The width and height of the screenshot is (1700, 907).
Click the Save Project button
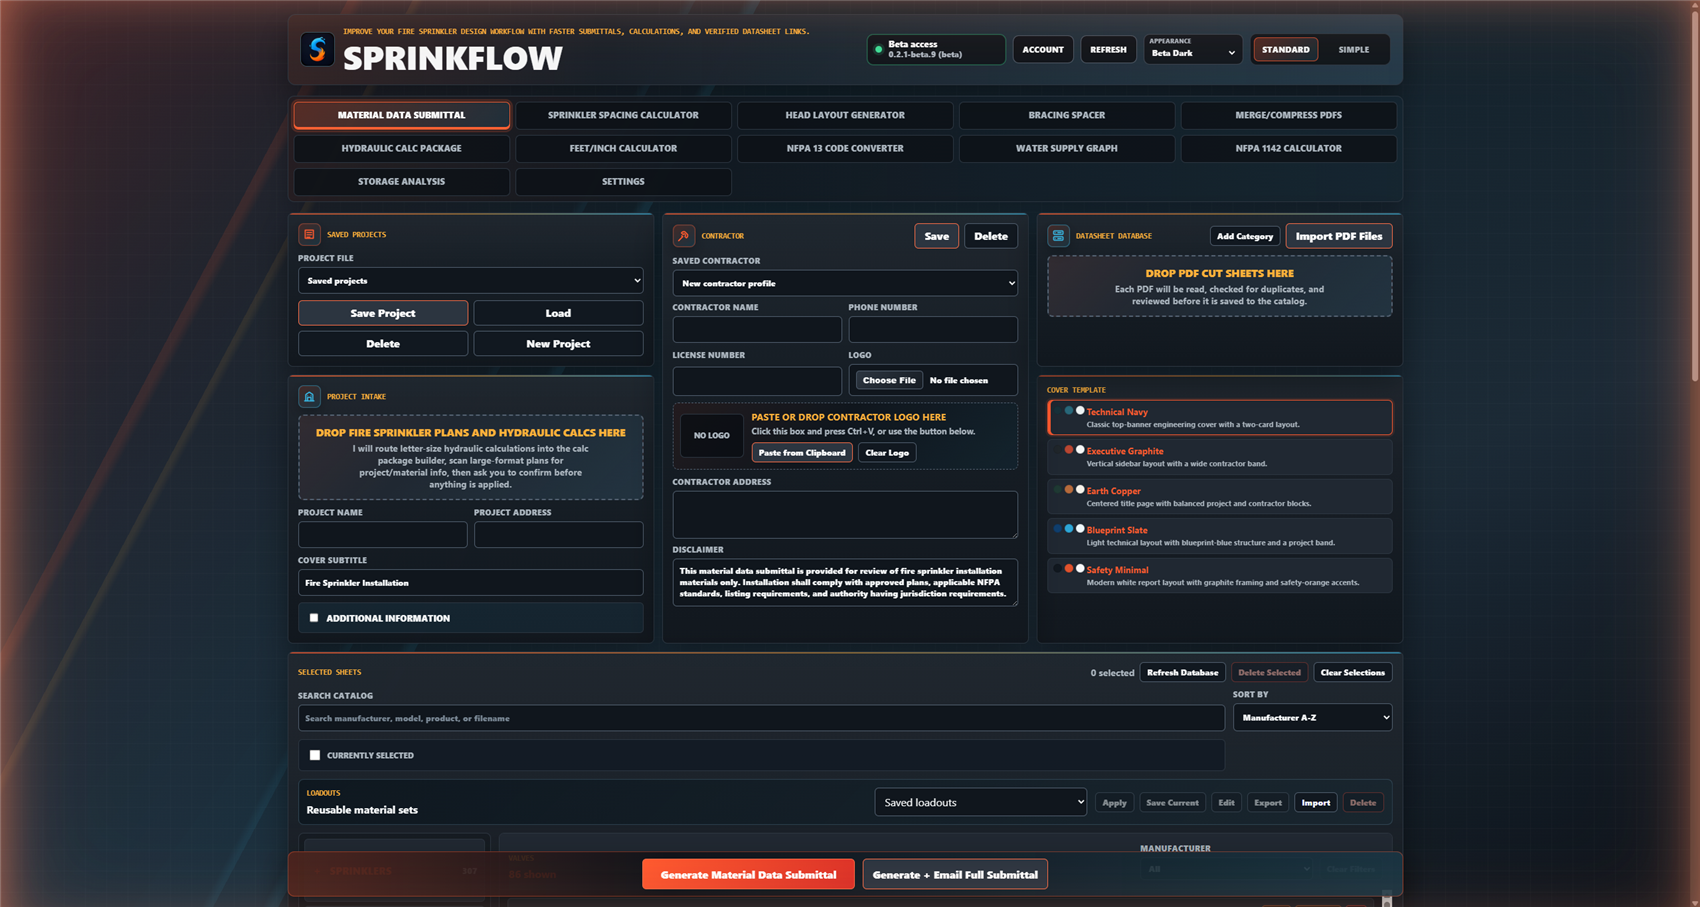click(383, 313)
